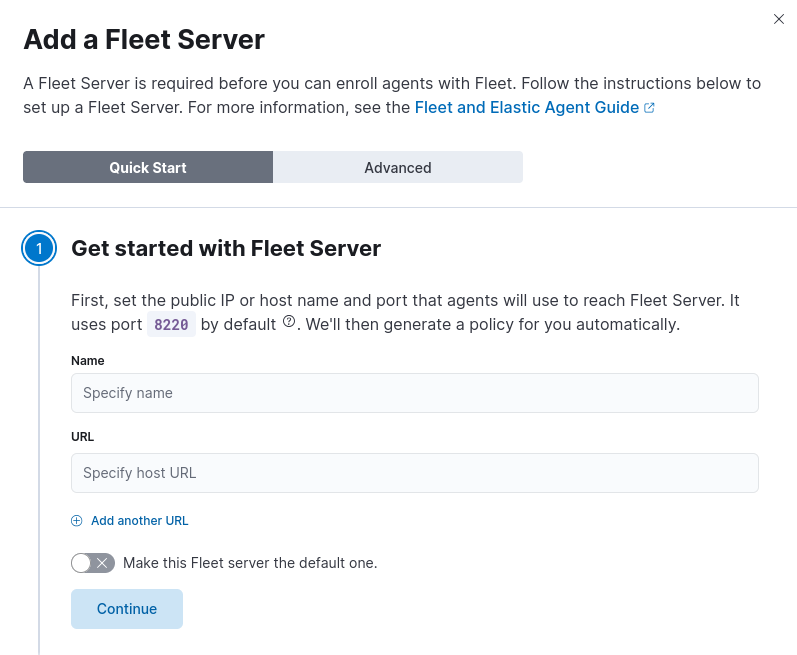Click the help icon next to 'by default'
This screenshot has height=655, width=797.
coord(289,321)
